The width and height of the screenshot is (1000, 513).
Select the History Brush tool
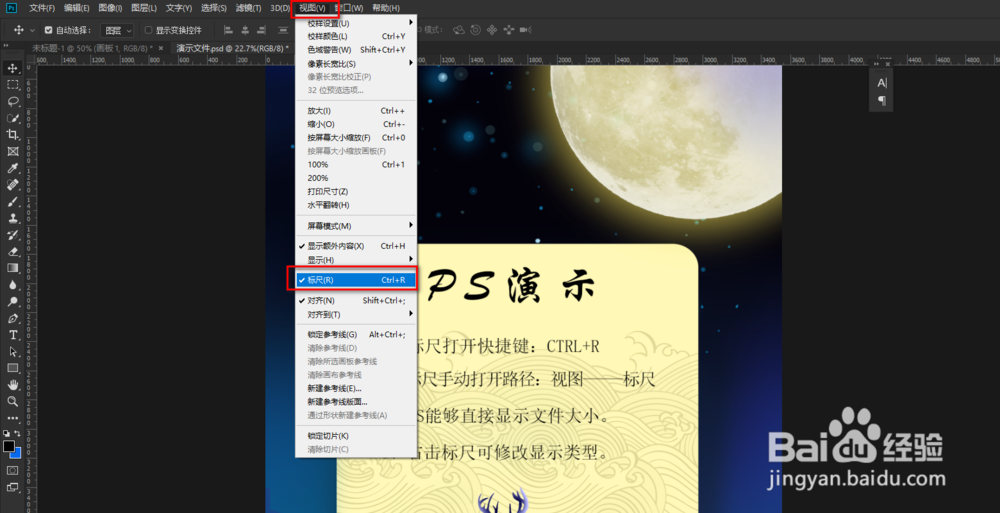[13, 235]
